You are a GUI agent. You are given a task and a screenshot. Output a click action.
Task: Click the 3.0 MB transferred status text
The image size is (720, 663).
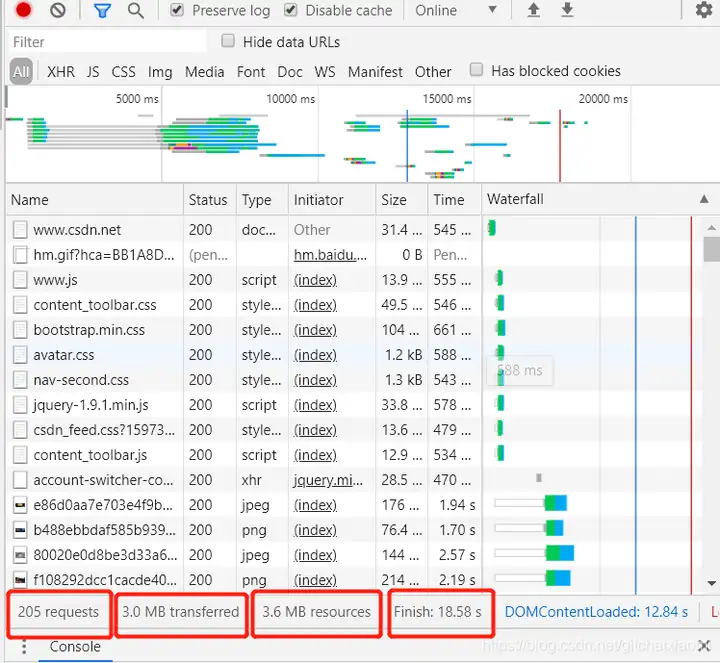(180, 612)
